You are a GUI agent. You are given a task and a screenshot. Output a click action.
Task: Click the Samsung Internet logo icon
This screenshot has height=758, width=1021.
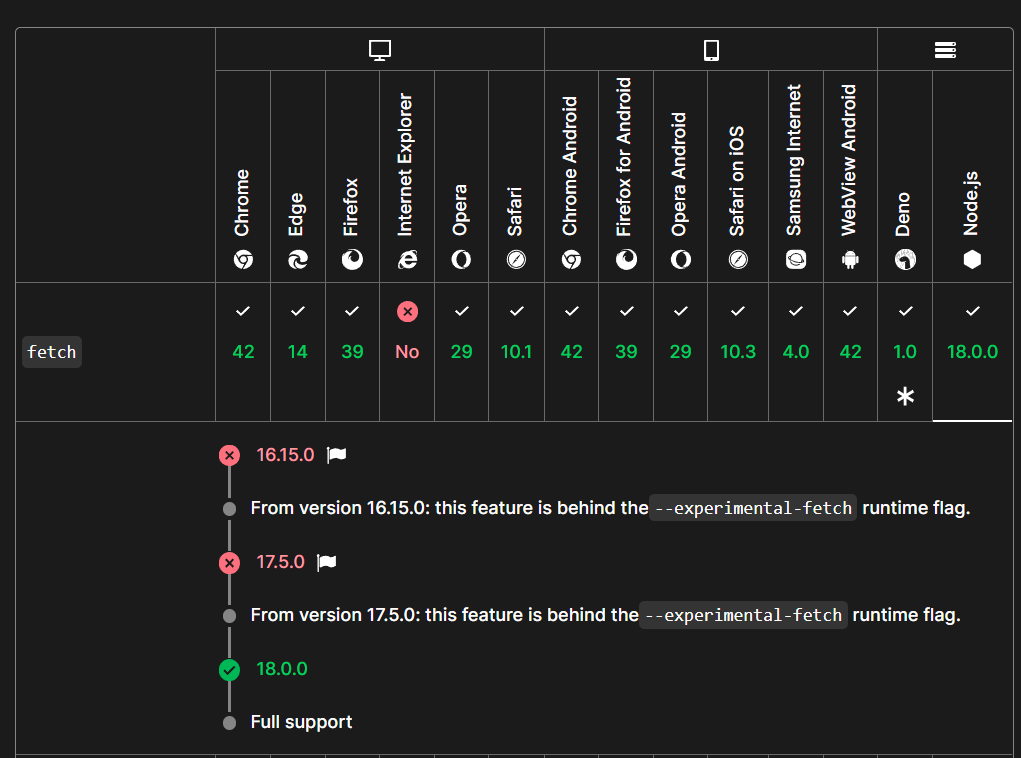pyautogui.click(x=796, y=260)
